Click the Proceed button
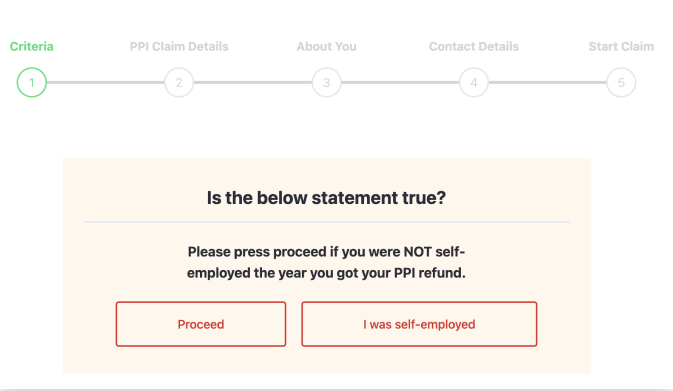Image resolution: width=673 pixels, height=391 pixels. point(201,324)
